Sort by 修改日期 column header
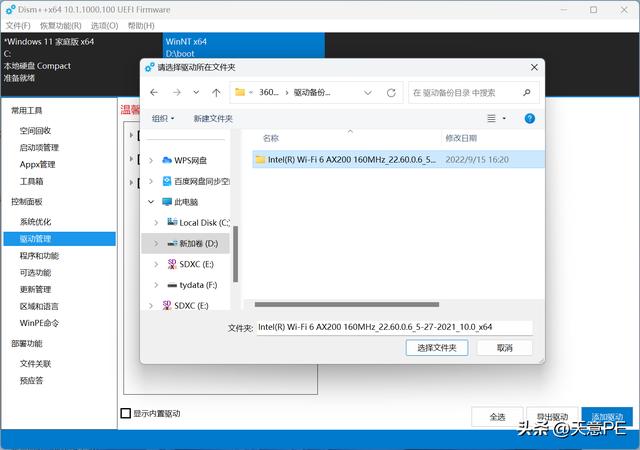Viewport: 640px width, 450px height. 461,138
